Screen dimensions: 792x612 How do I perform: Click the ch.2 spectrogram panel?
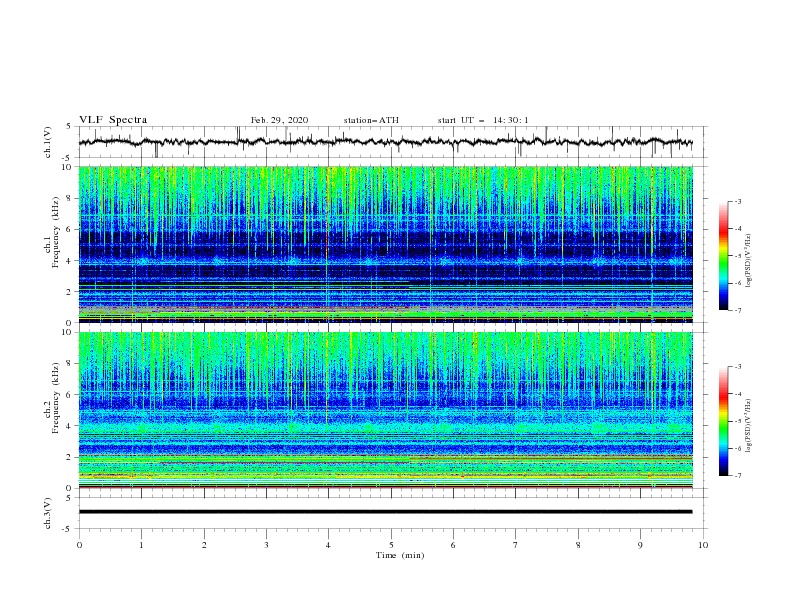click(x=386, y=410)
